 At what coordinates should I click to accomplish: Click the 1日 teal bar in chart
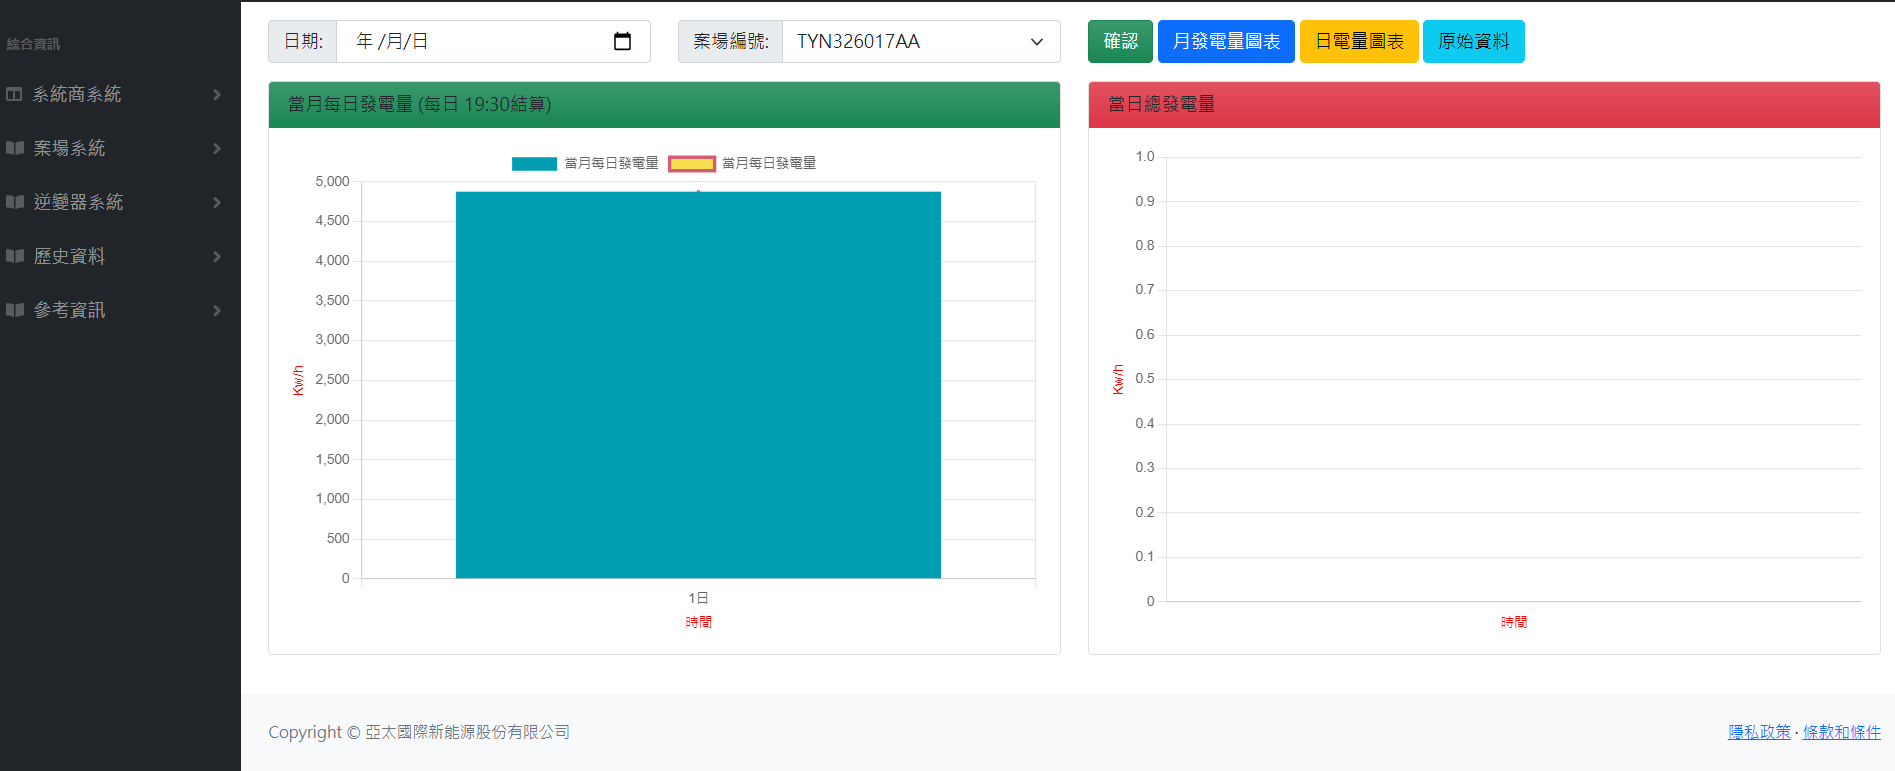click(698, 385)
